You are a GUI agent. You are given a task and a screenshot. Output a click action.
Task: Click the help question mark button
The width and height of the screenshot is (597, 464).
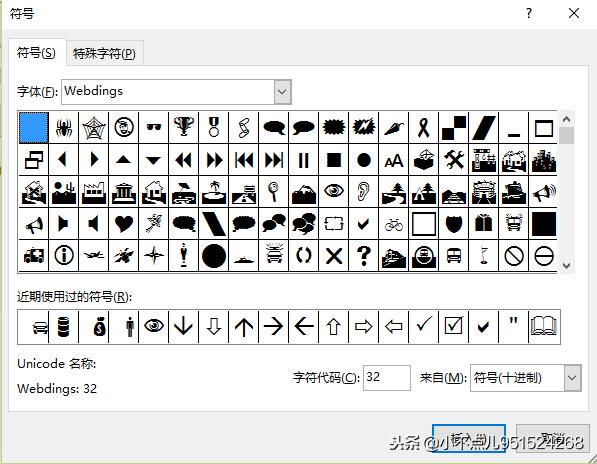tap(529, 14)
